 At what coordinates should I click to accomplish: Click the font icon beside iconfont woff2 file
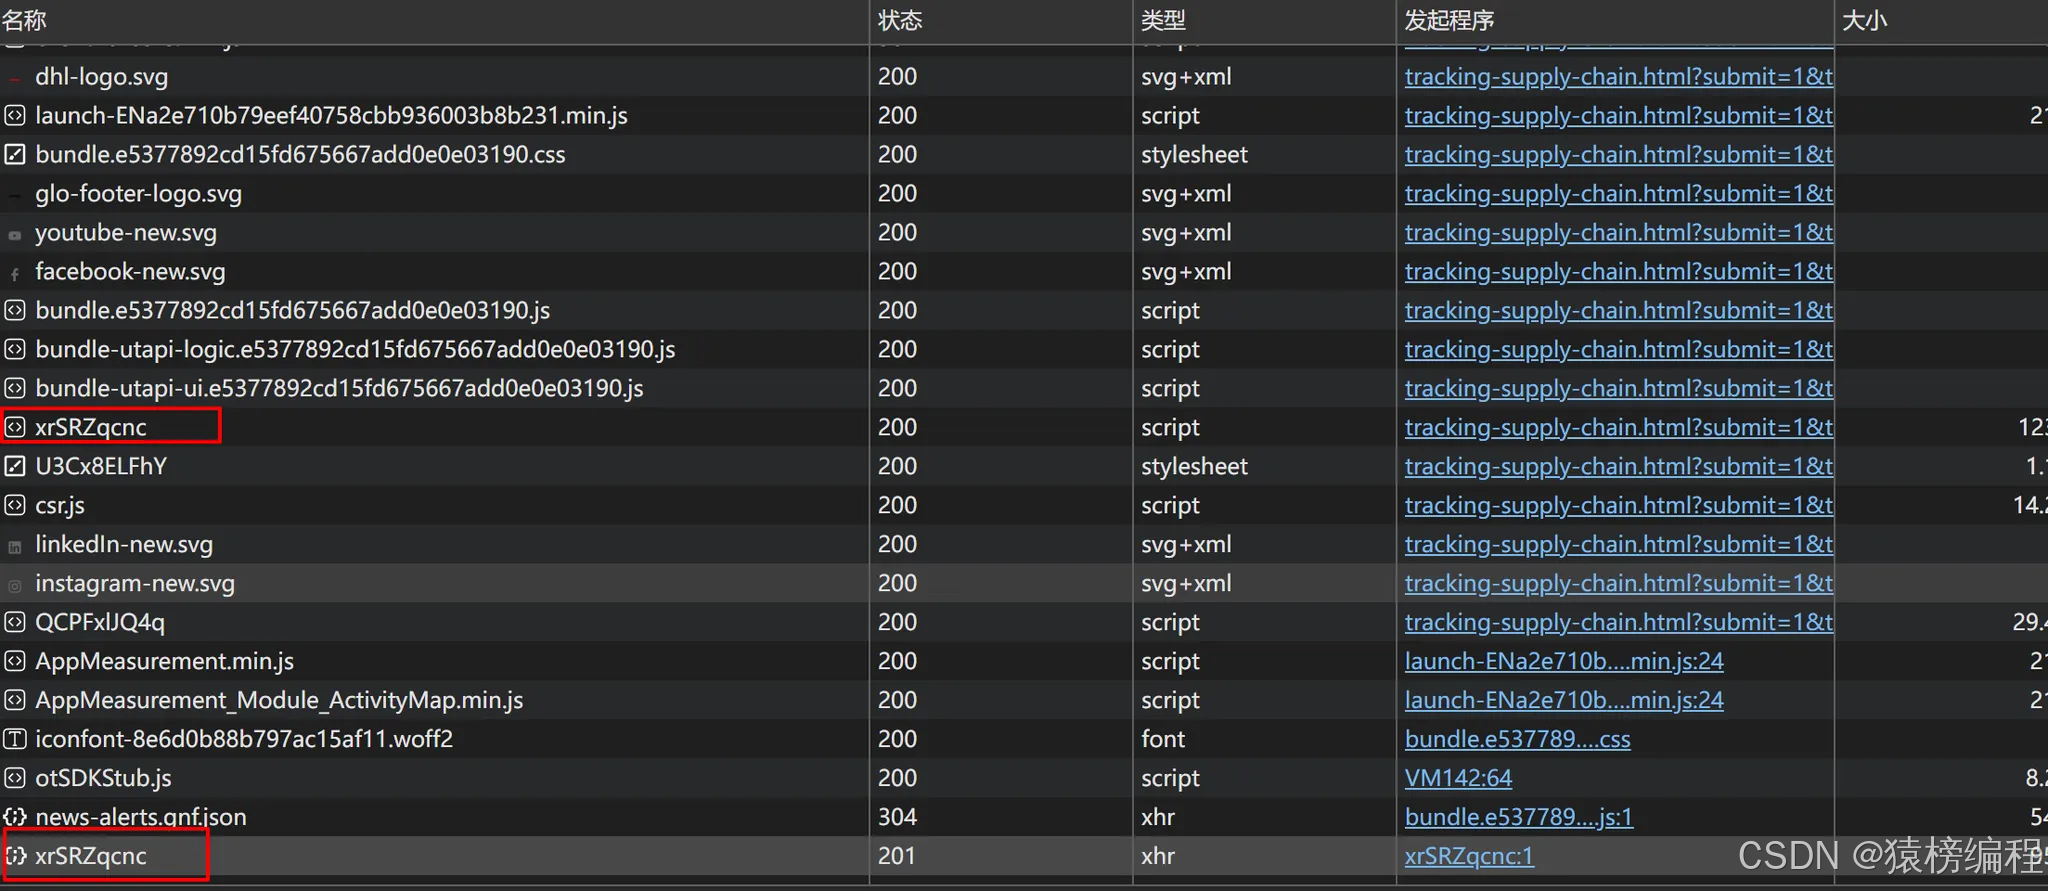click(x=15, y=740)
